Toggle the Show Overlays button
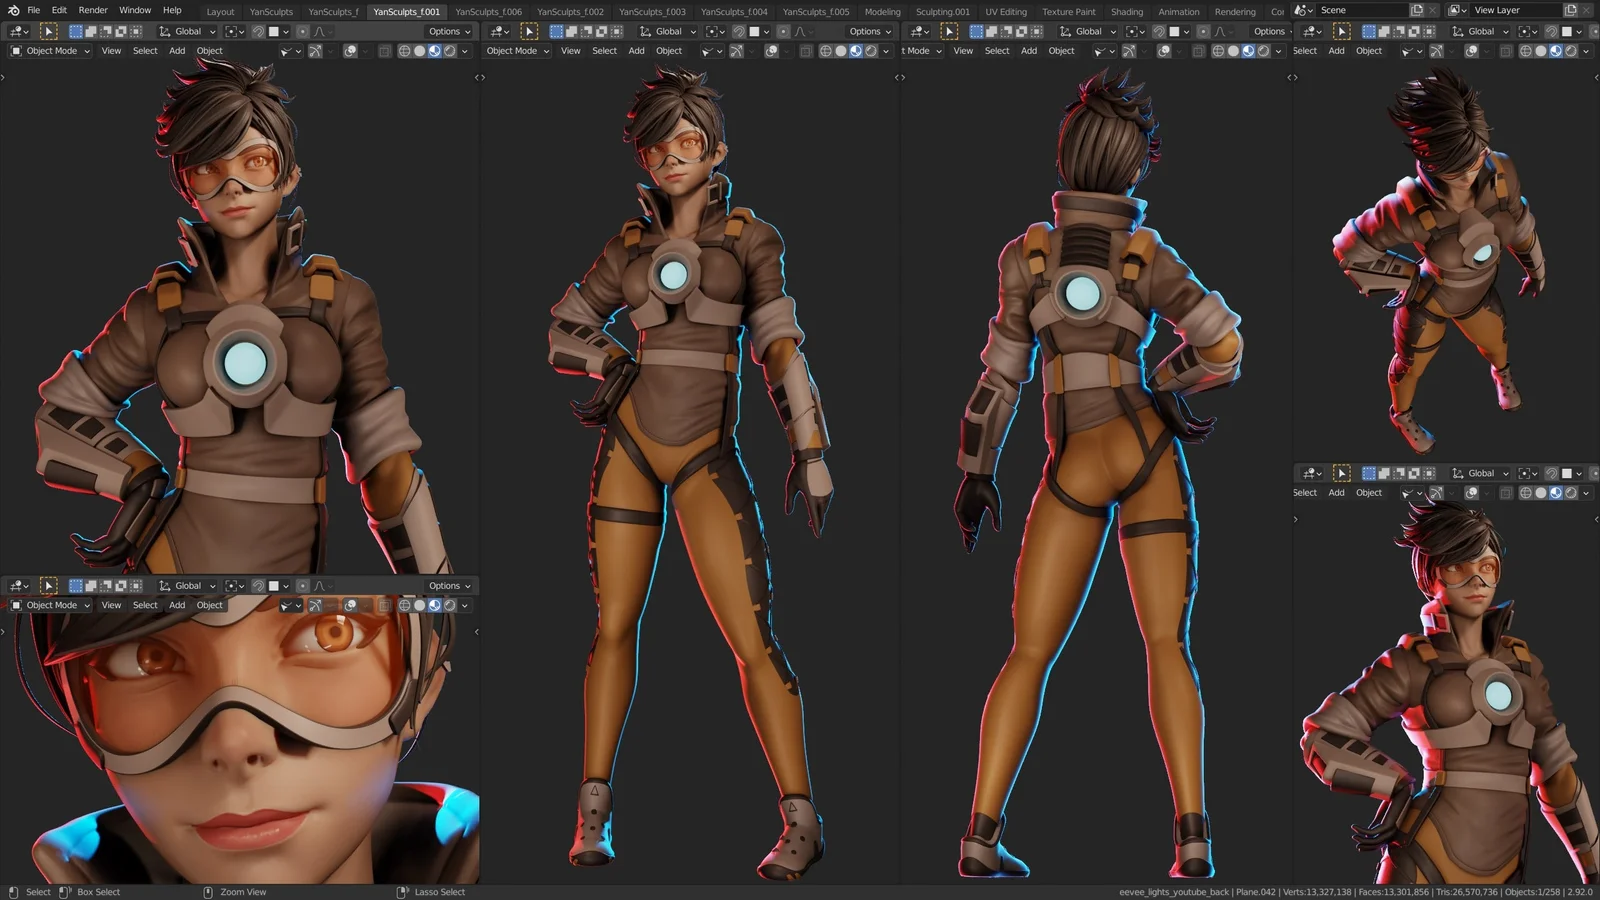The height and width of the screenshot is (900, 1600). point(351,50)
